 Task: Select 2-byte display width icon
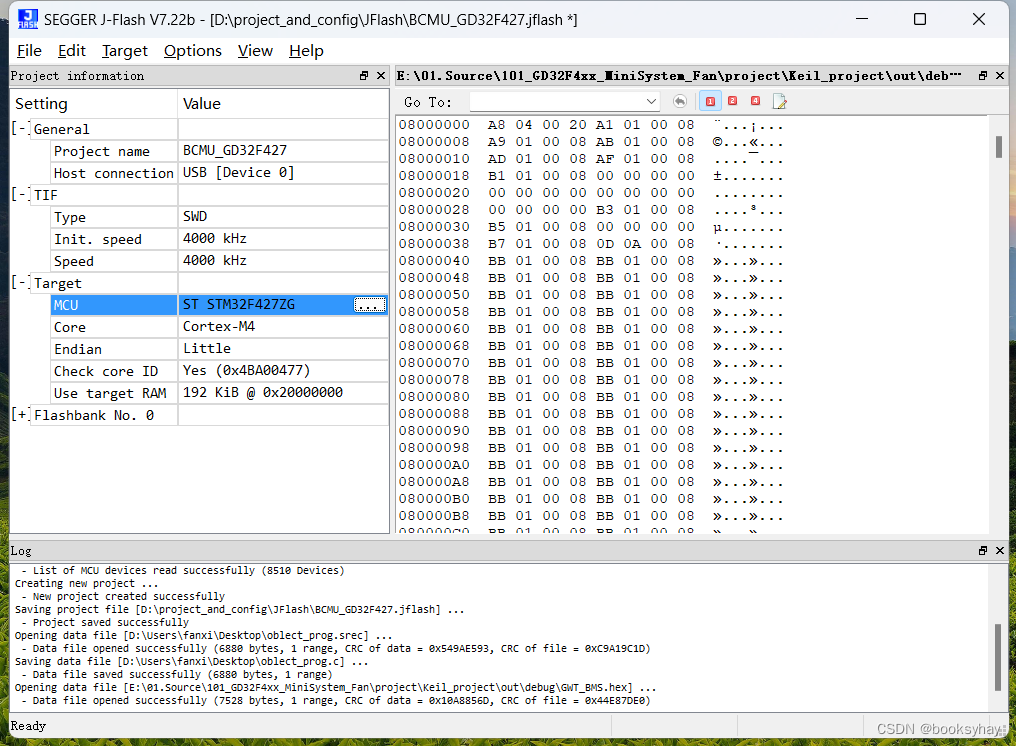coord(733,100)
